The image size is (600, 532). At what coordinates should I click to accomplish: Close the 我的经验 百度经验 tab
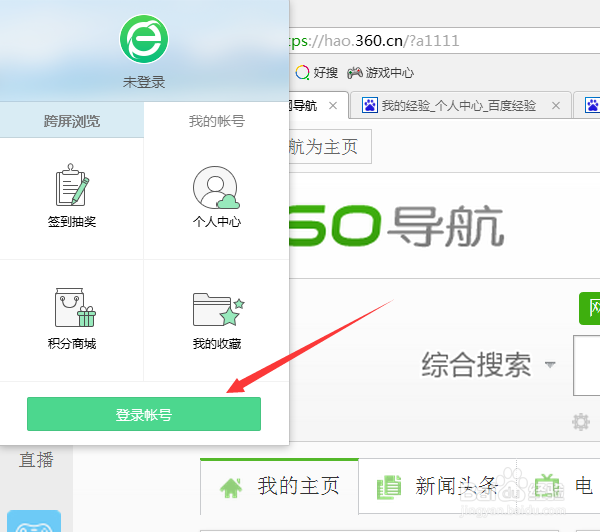(556, 105)
